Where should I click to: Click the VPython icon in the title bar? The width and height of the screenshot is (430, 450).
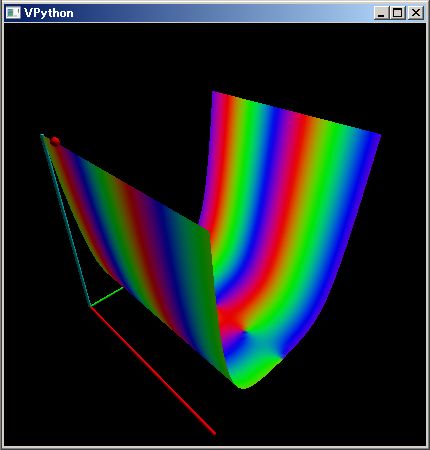click(x=13, y=13)
